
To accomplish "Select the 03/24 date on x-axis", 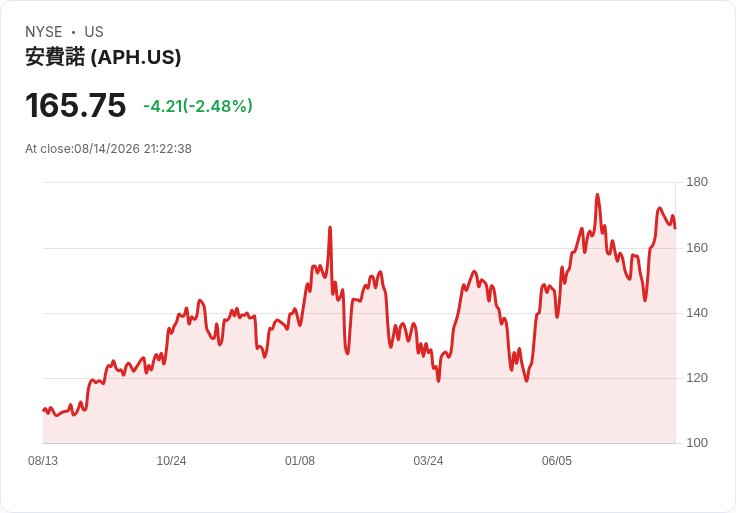I will point(428,461).
